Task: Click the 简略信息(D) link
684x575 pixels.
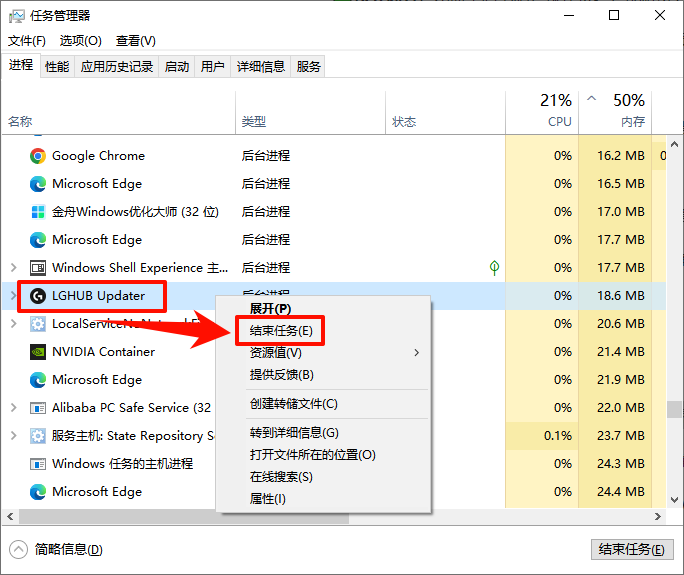Action: point(68,550)
